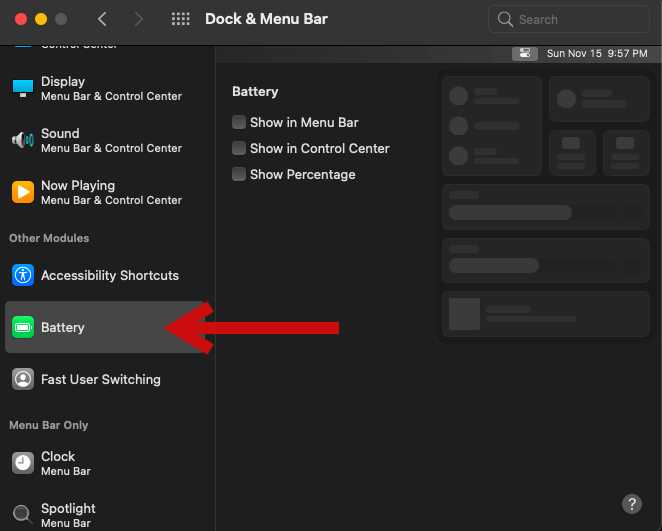The image size is (662, 531).
Task: Open help with the question mark button
Action: coord(632,504)
